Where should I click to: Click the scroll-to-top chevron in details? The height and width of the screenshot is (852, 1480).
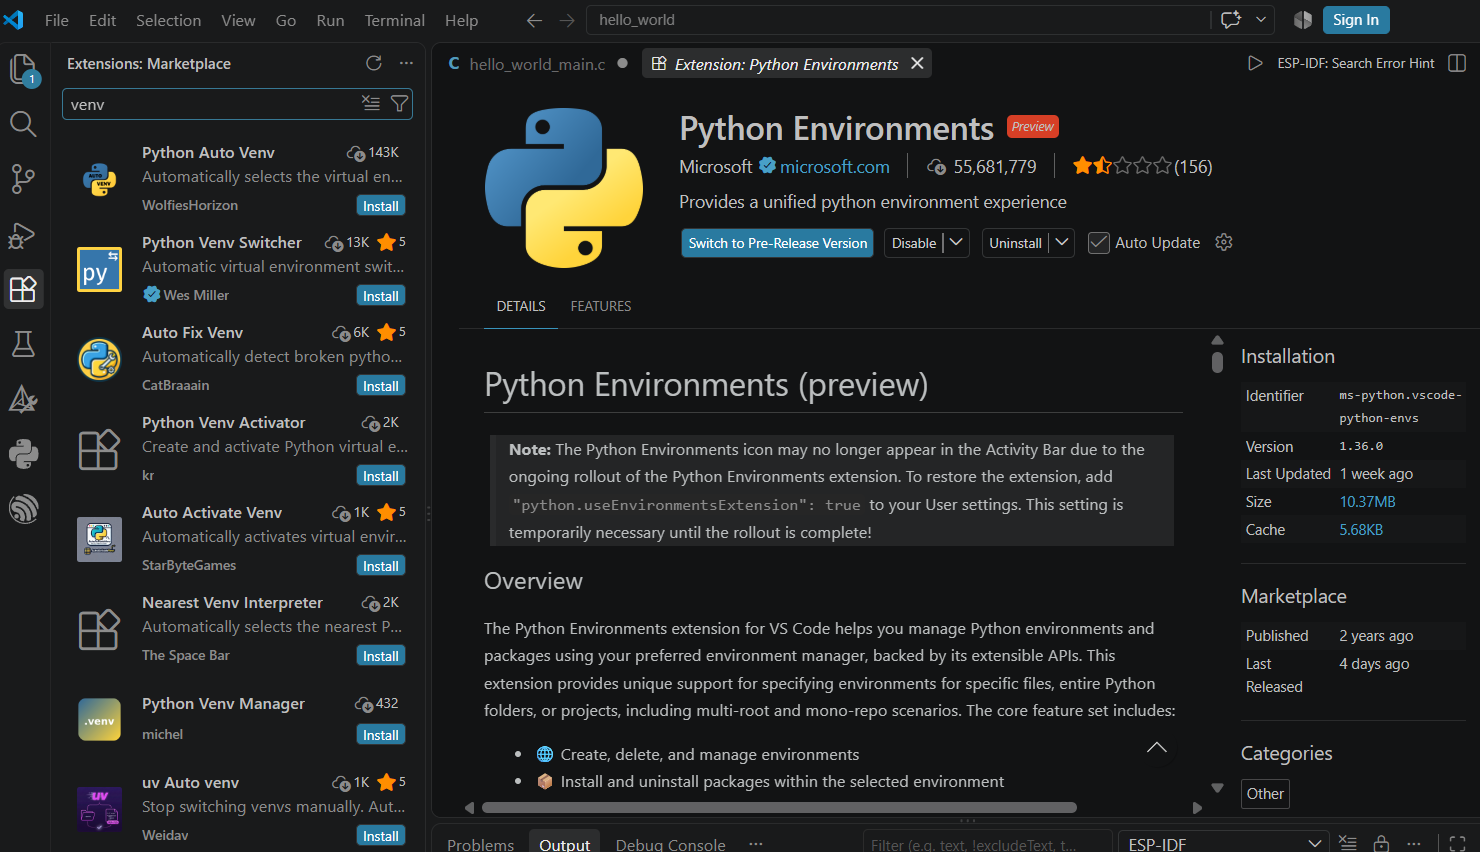1157,747
